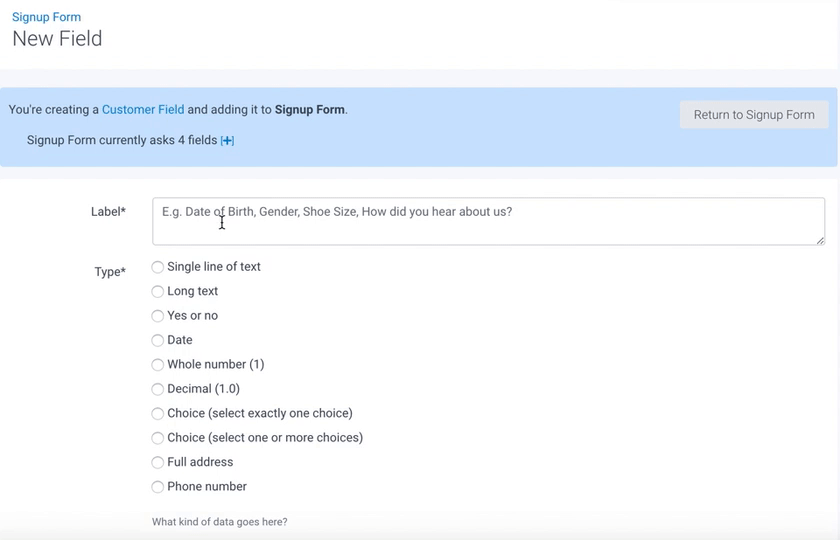Pick the Yes or no field type
840x540 pixels.
pos(158,316)
